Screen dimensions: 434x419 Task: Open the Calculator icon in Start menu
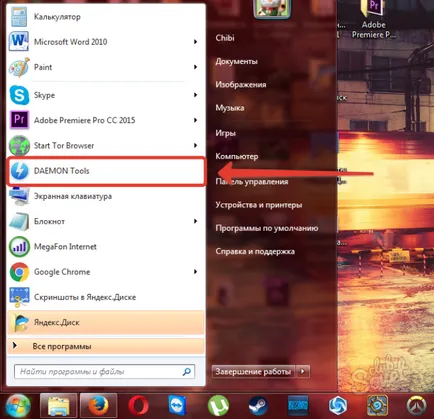click(19, 17)
